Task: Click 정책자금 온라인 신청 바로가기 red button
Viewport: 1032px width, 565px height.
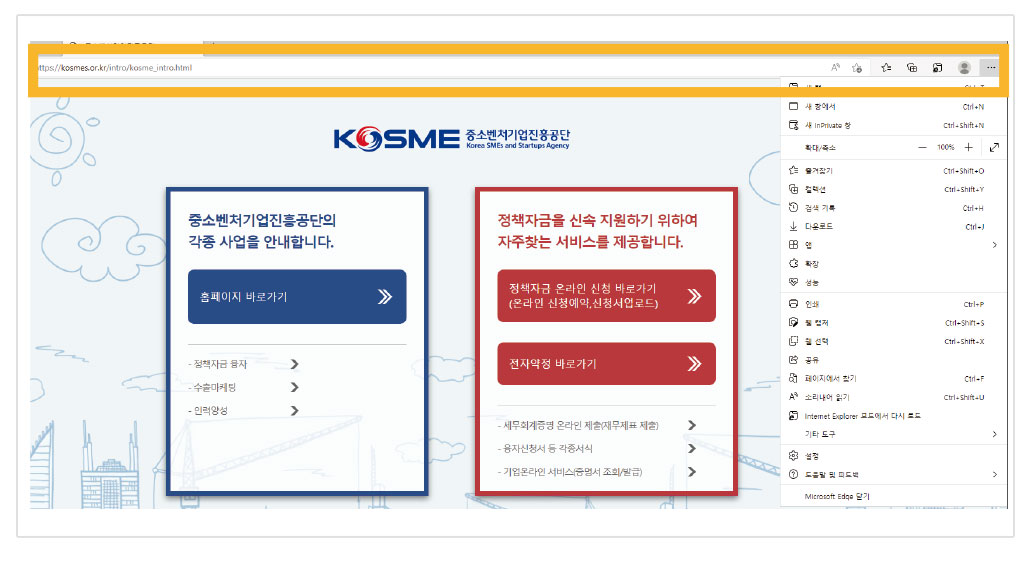Action: coord(606,296)
